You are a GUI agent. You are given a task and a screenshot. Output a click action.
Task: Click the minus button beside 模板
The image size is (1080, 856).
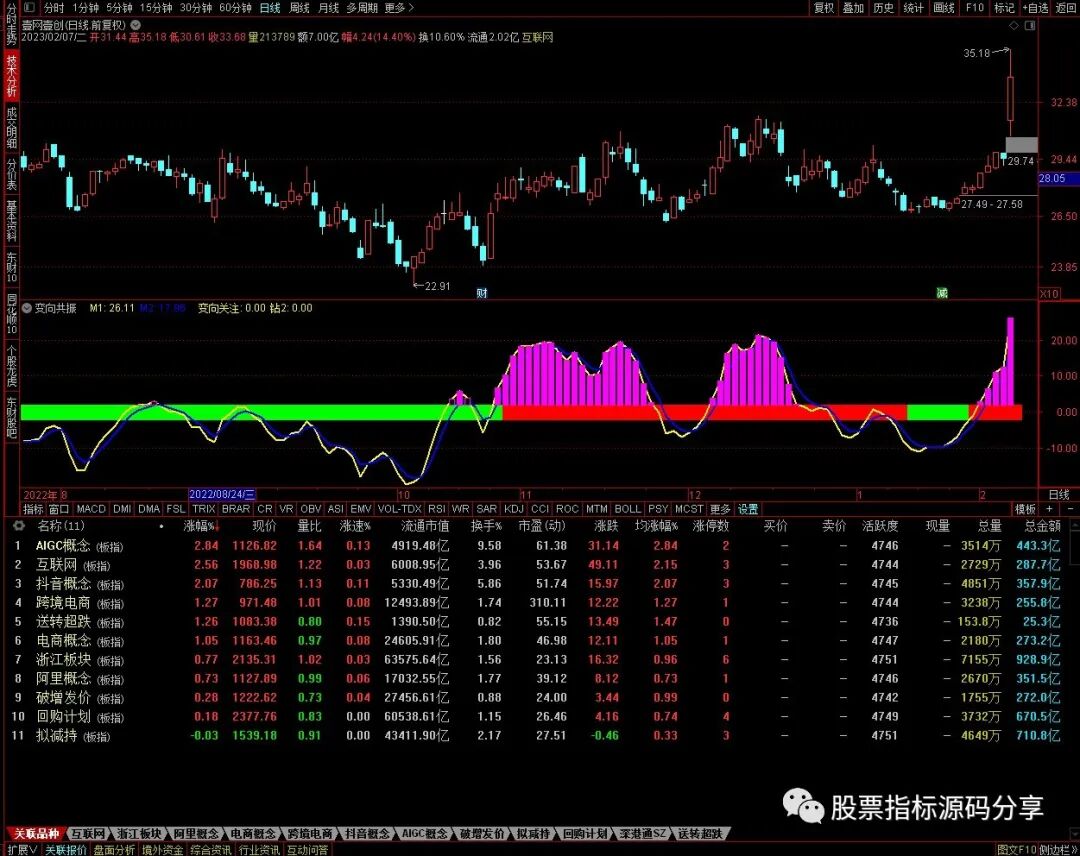click(x=1070, y=509)
